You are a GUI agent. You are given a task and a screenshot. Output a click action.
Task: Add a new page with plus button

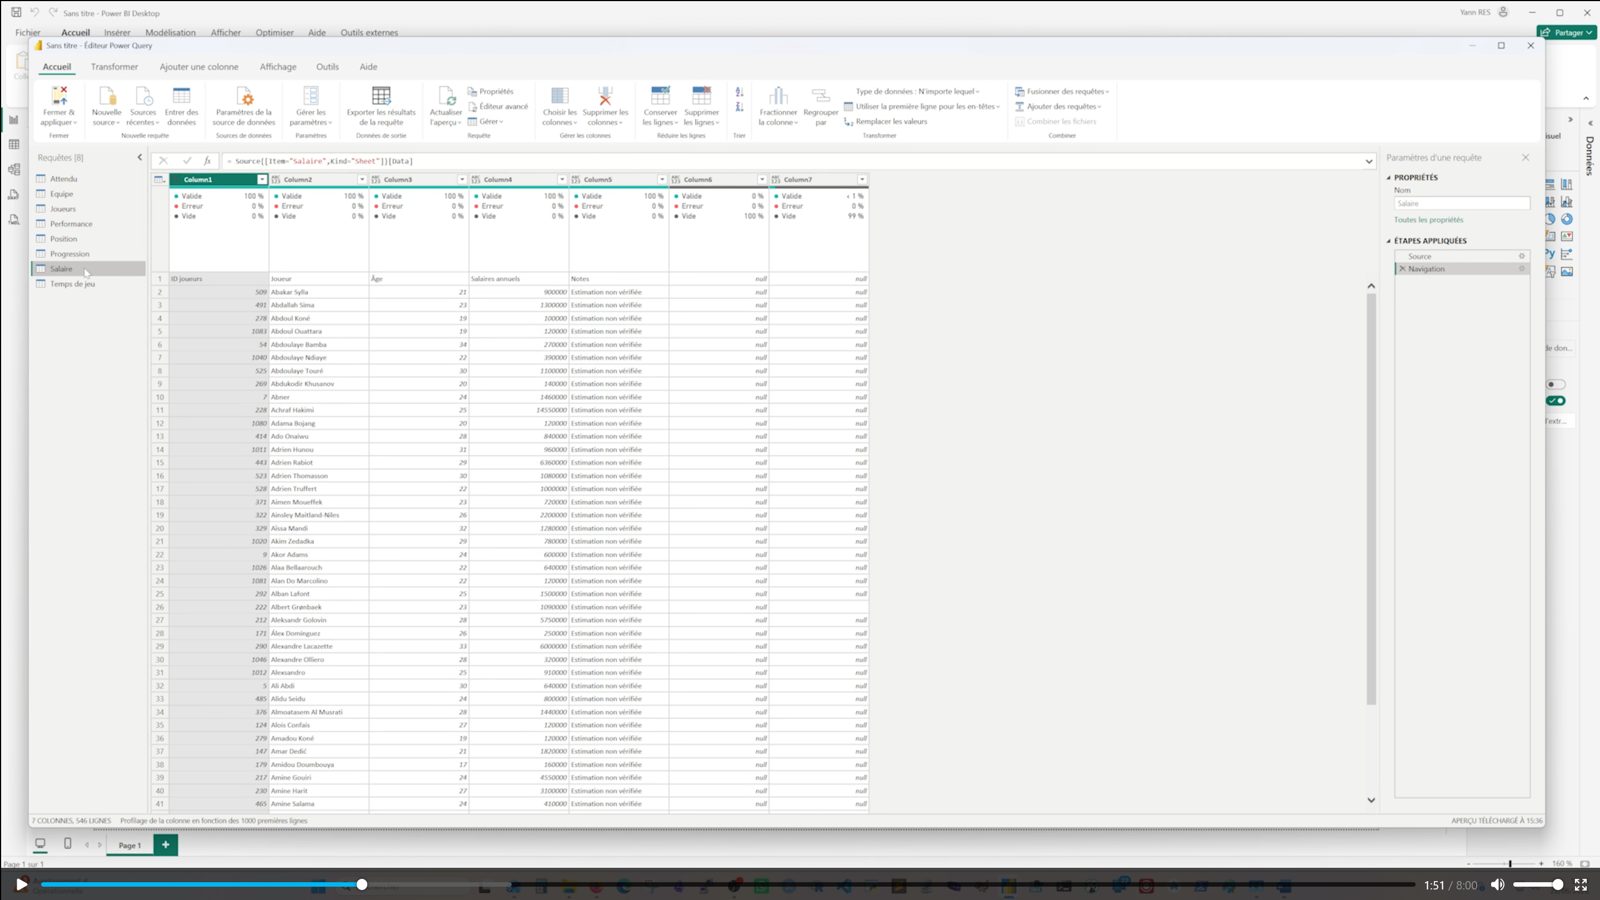click(166, 845)
